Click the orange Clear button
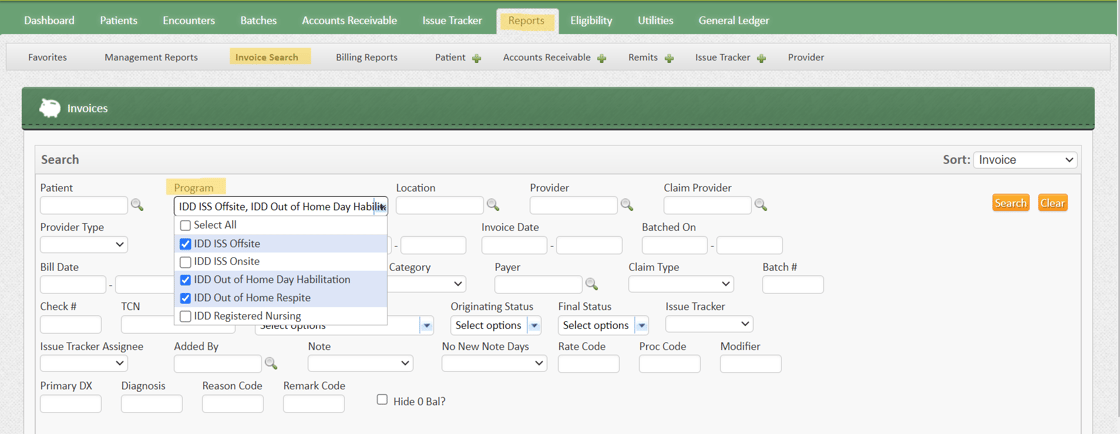Image resolution: width=1120 pixels, height=434 pixels. pyautogui.click(x=1053, y=203)
